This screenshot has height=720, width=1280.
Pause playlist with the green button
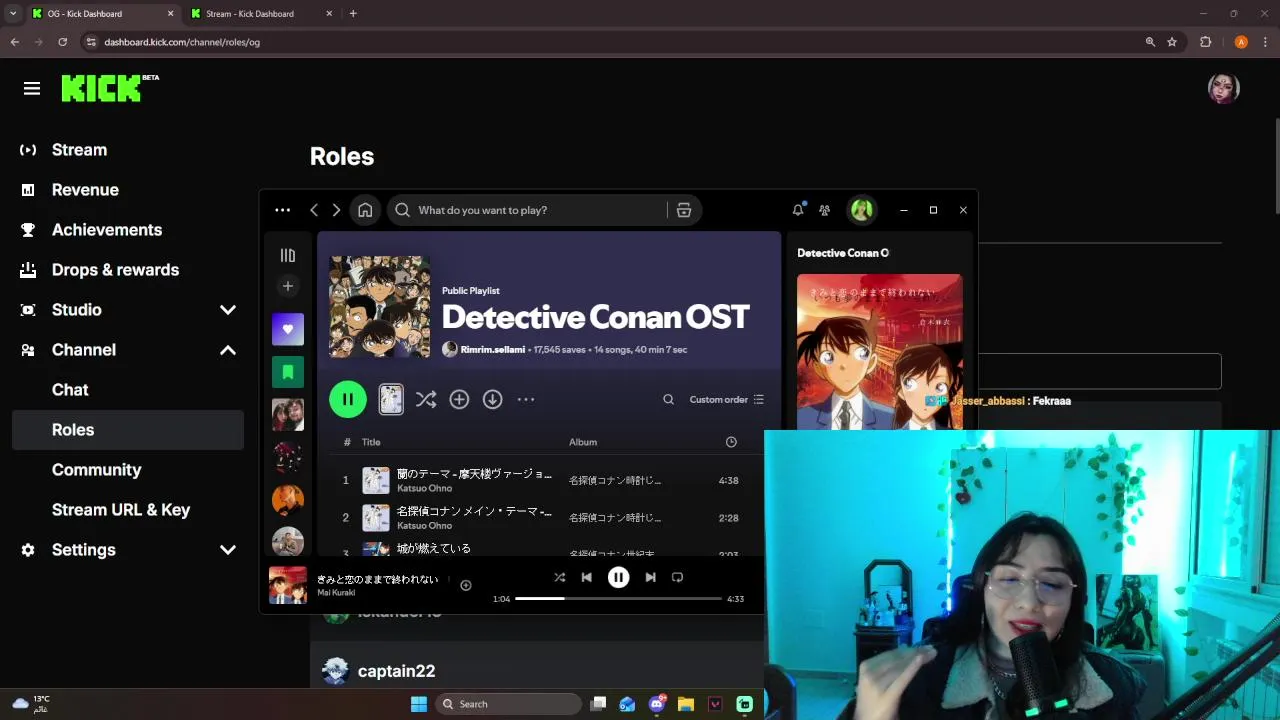[x=348, y=399]
